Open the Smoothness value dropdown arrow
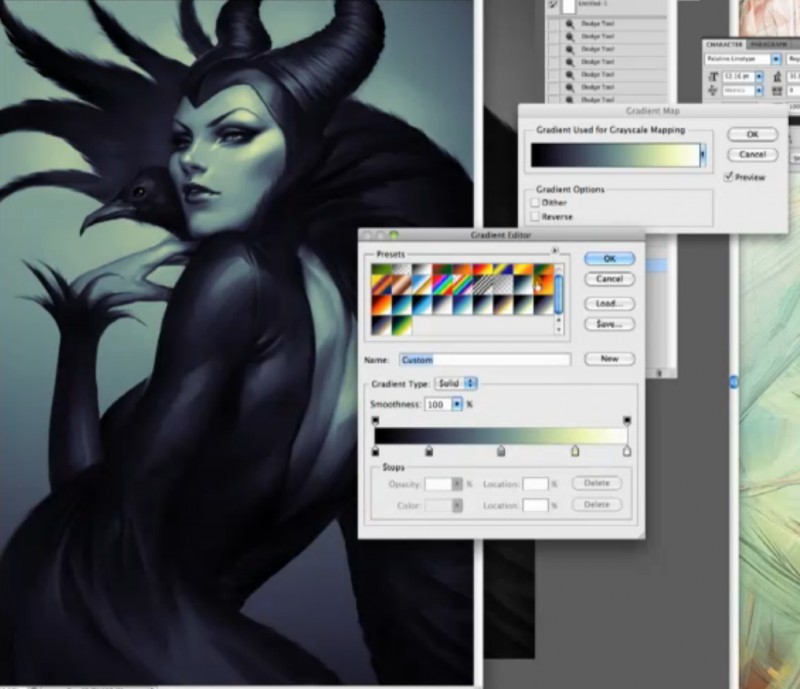800x689 pixels. click(x=457, y=404)
